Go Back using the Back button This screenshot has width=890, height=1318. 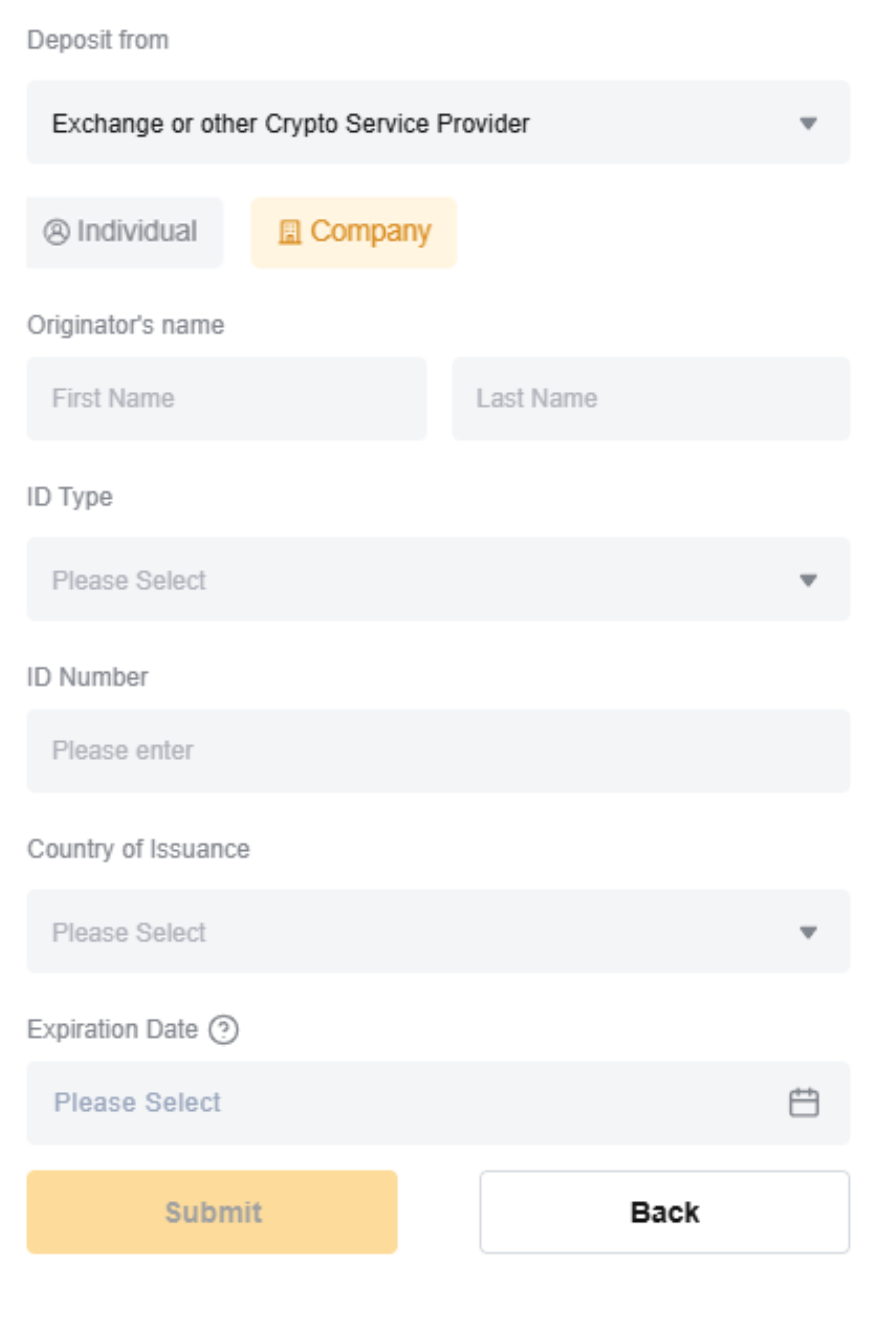pos(665,1212)
